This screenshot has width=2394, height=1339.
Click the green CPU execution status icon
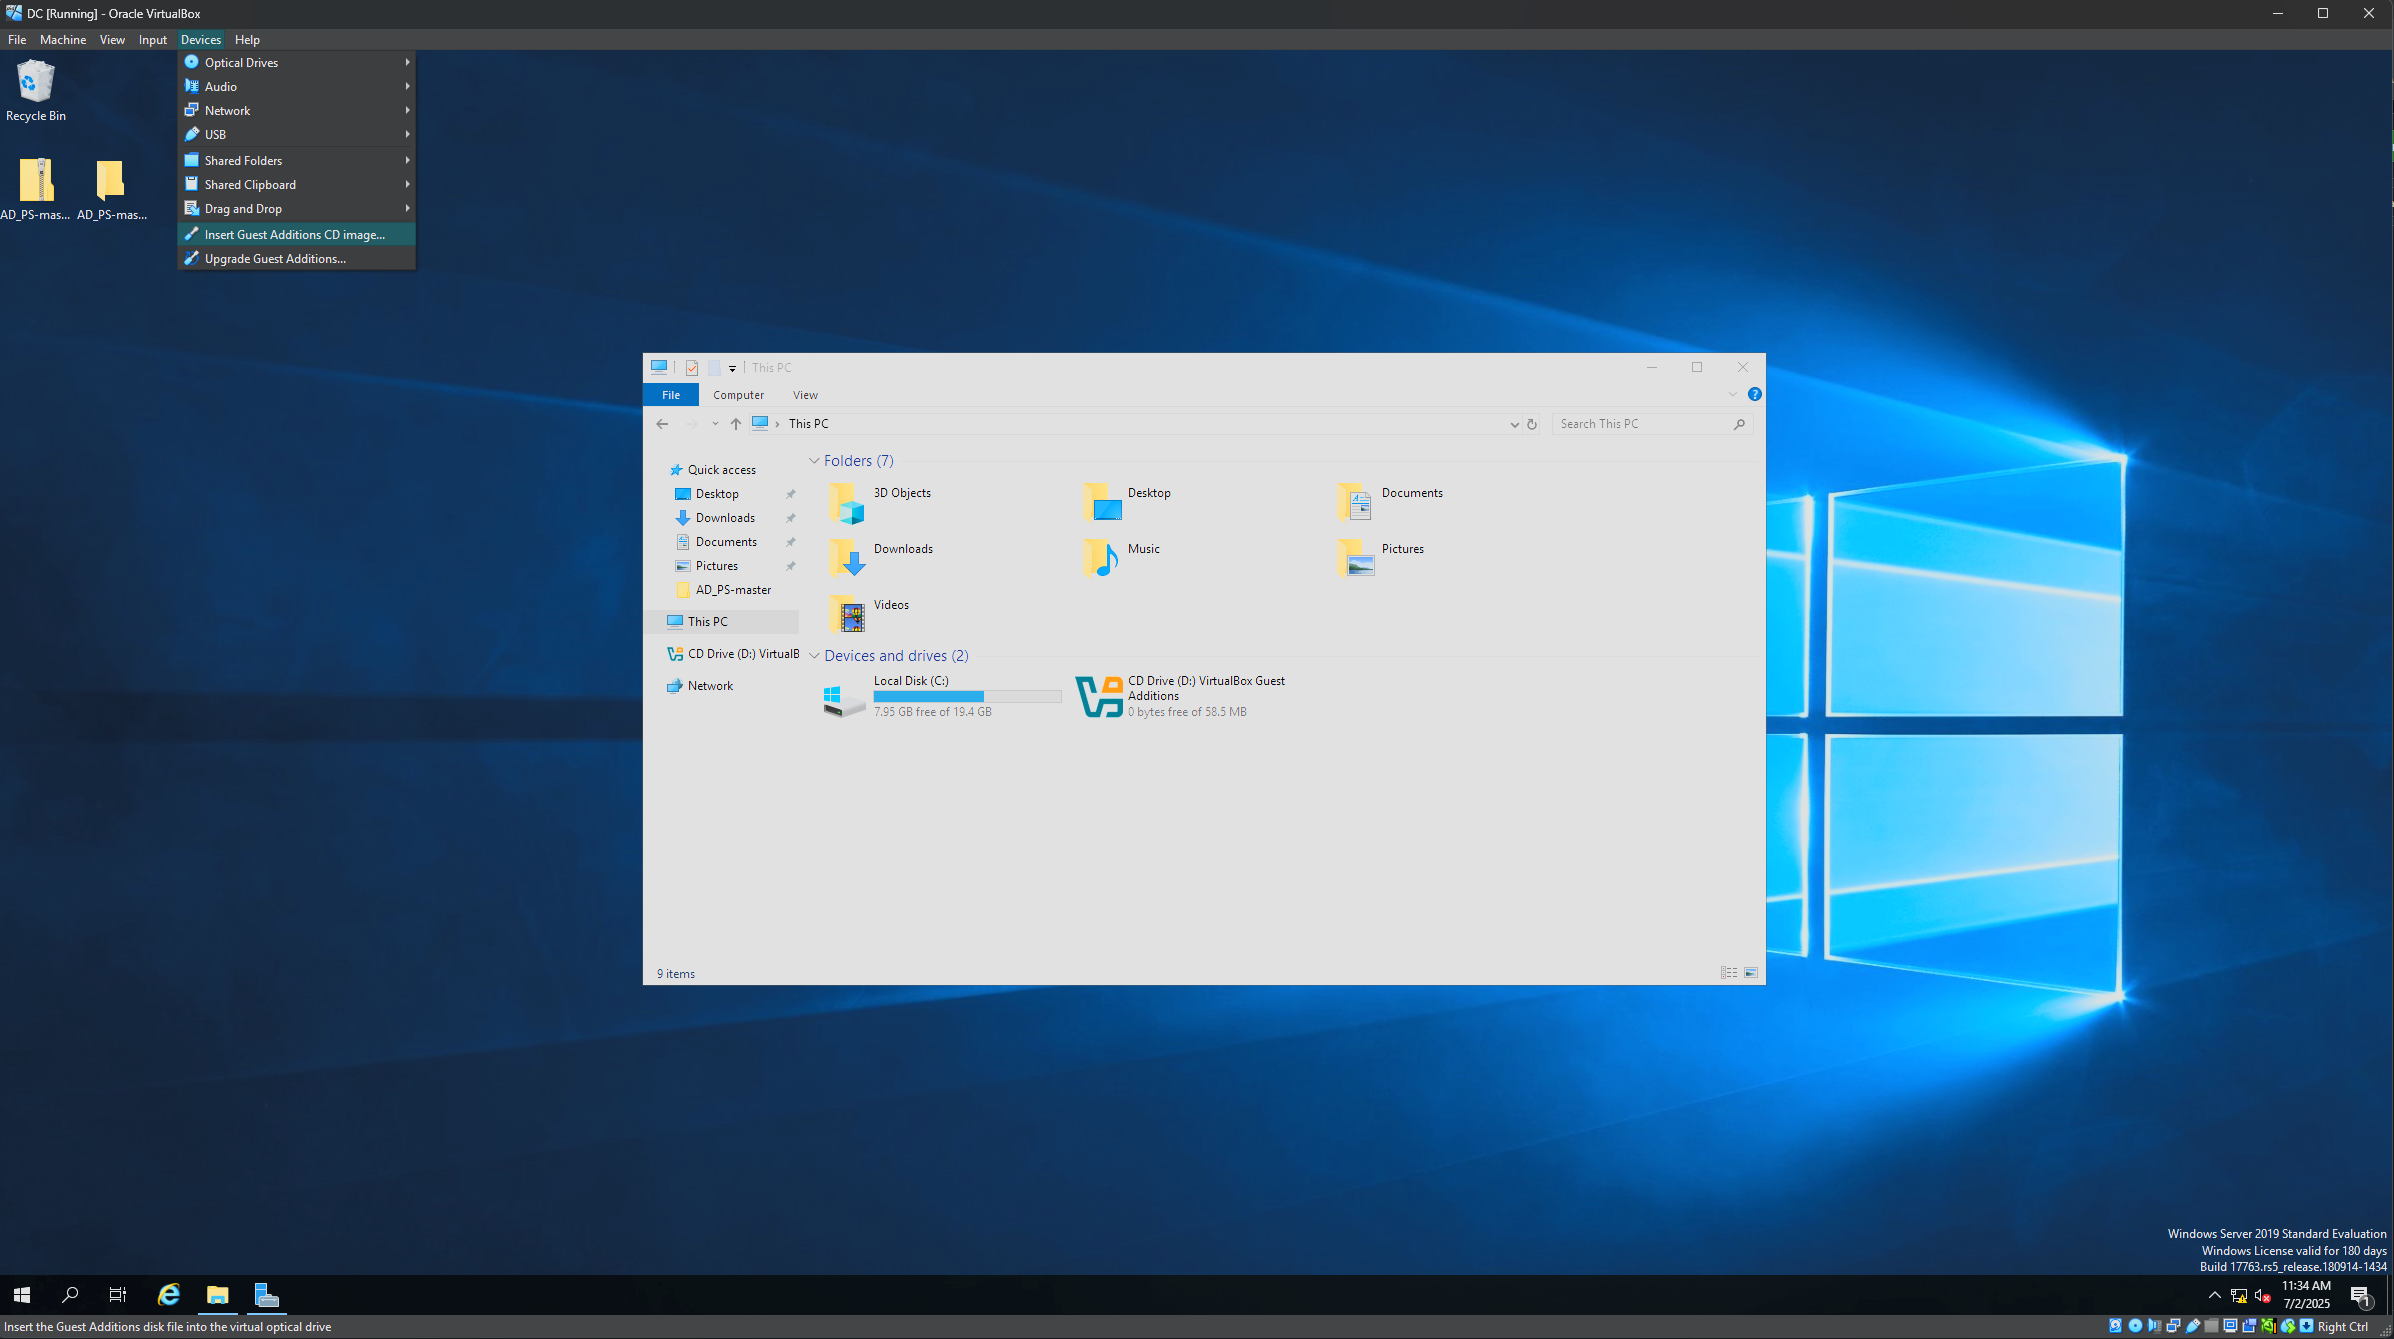(2268, 1326)
